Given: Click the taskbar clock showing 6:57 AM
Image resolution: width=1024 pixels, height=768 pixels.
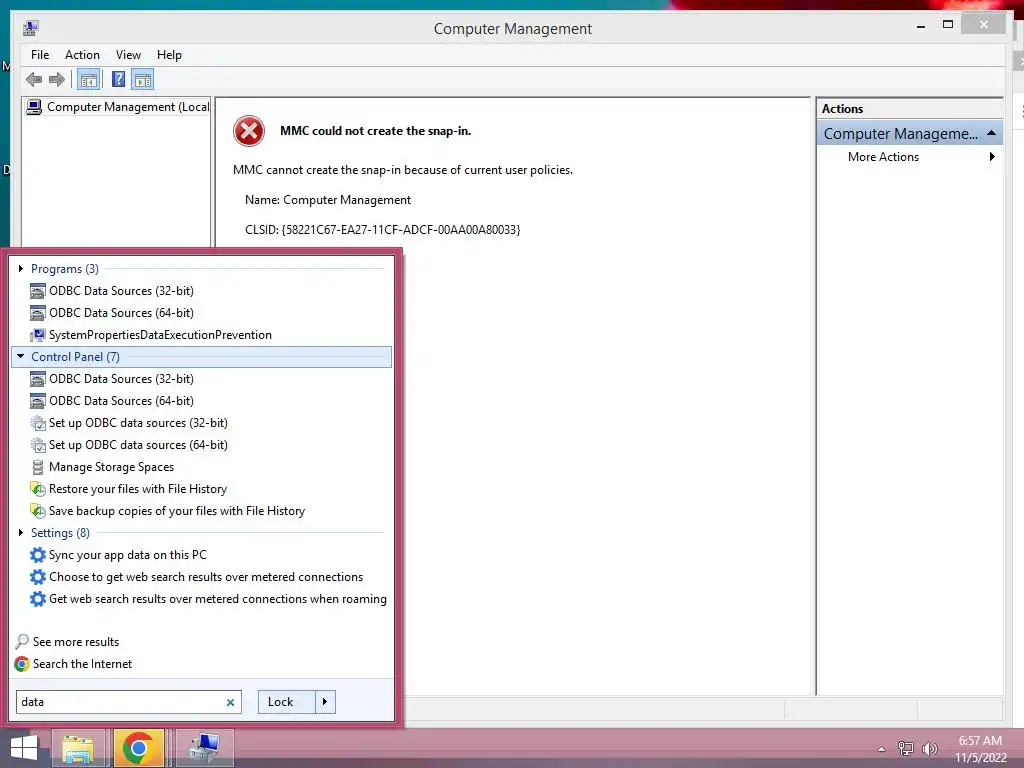Looking at the screenshot, I should [980, 749].
